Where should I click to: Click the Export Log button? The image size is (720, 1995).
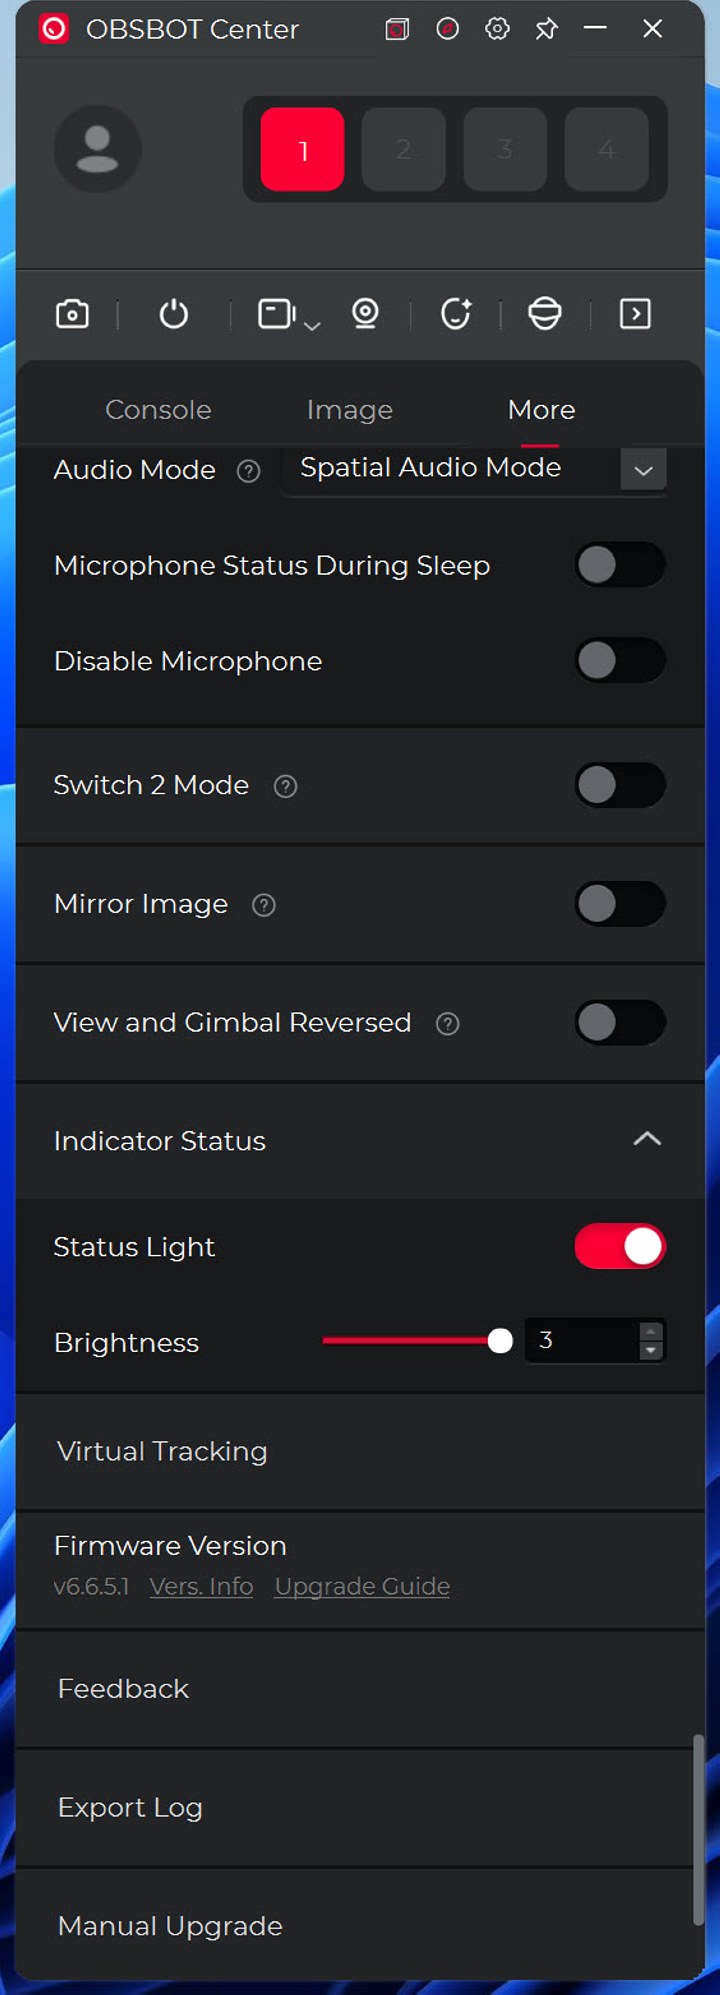pos(130,1808)
